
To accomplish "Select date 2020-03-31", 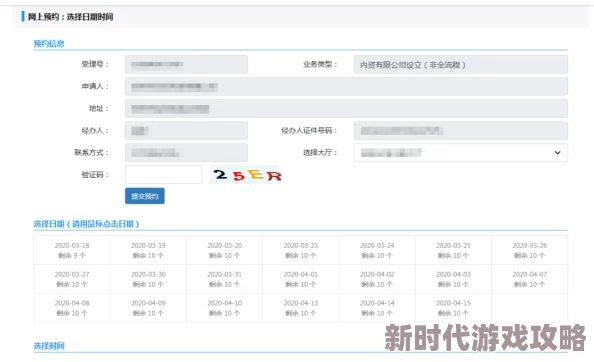I will pyautogui.click(x=225, y=279).
